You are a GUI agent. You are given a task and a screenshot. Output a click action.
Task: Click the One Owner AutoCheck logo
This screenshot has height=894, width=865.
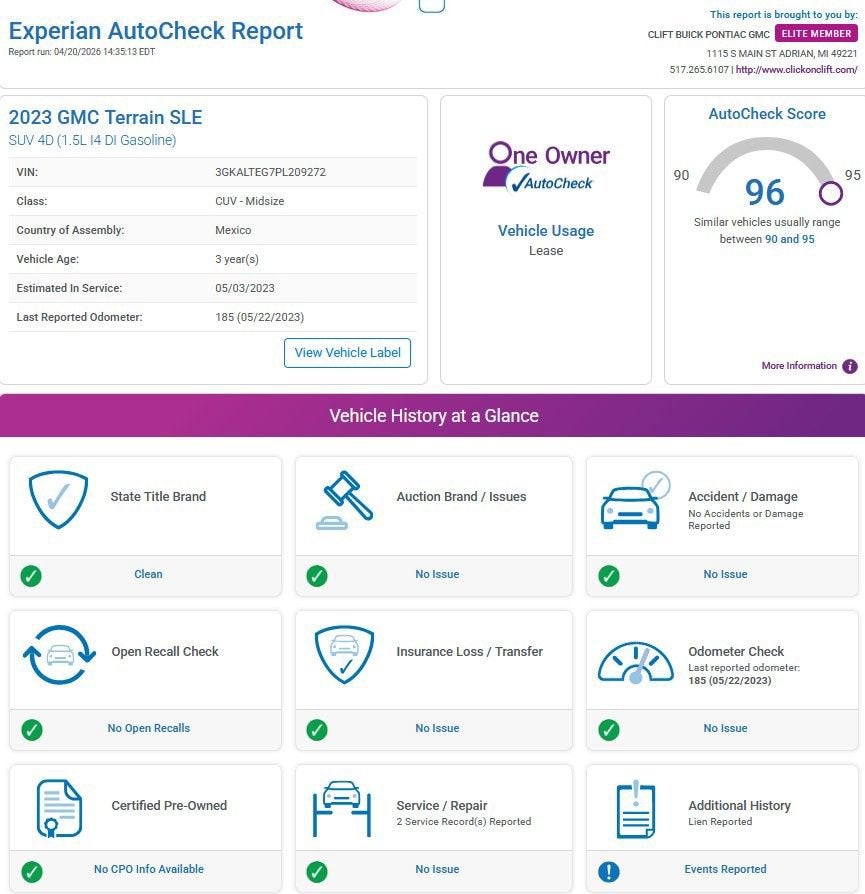tap(546, 166)
